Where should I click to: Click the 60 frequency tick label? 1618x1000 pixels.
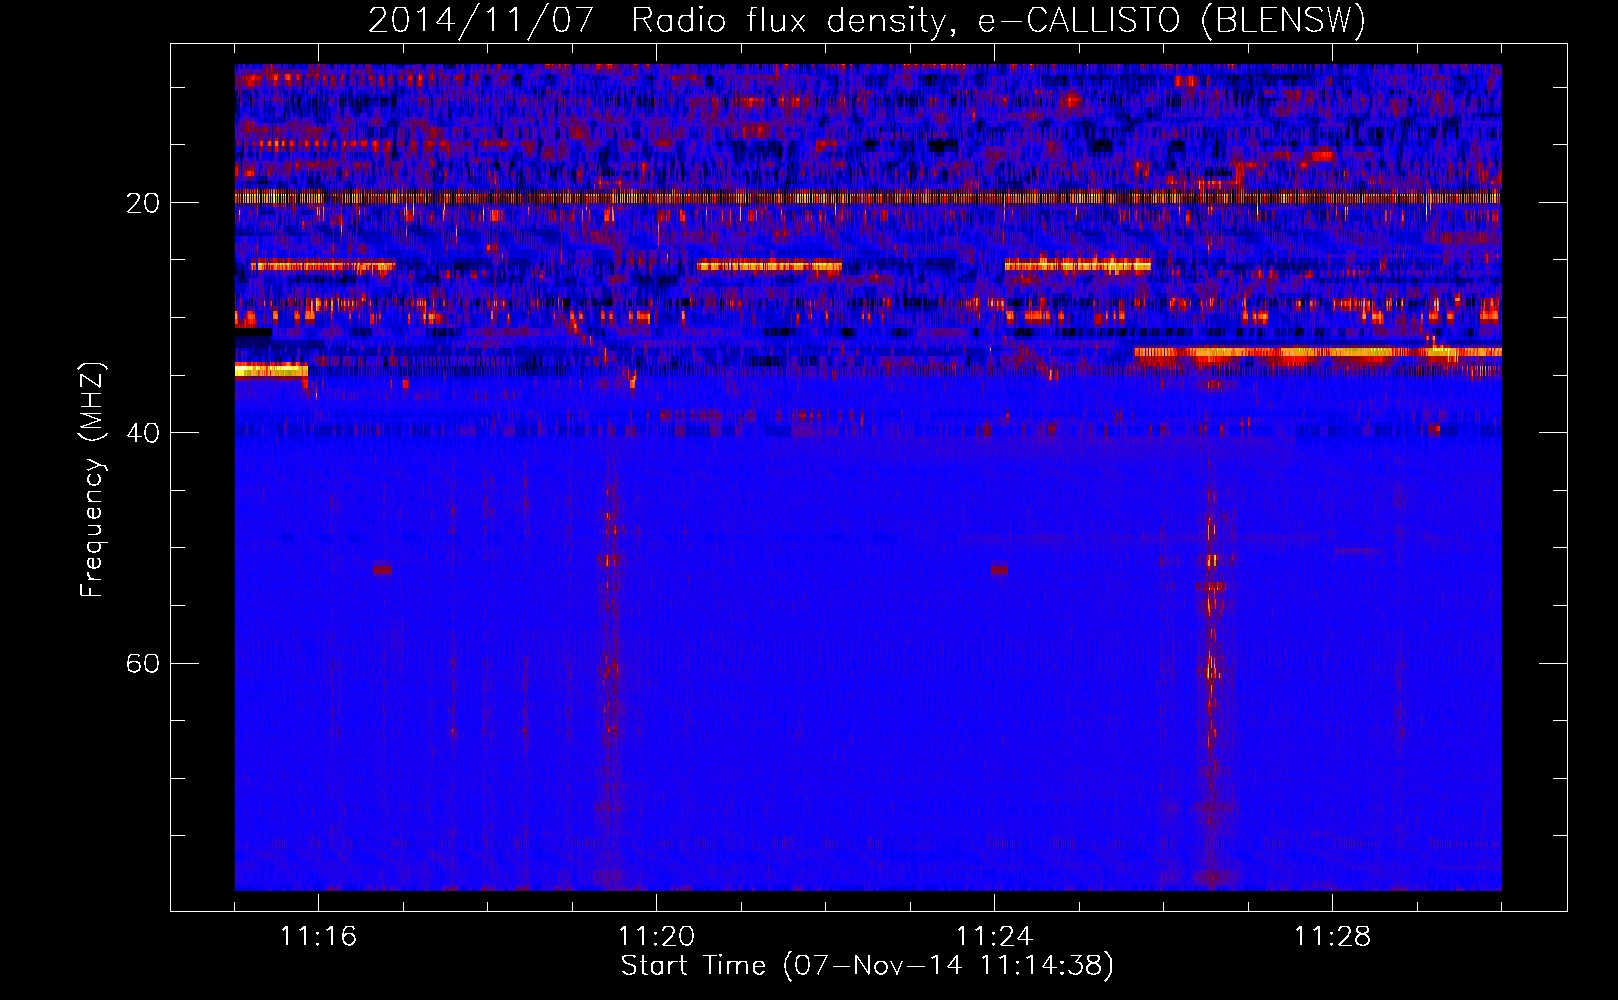[143, 663]
